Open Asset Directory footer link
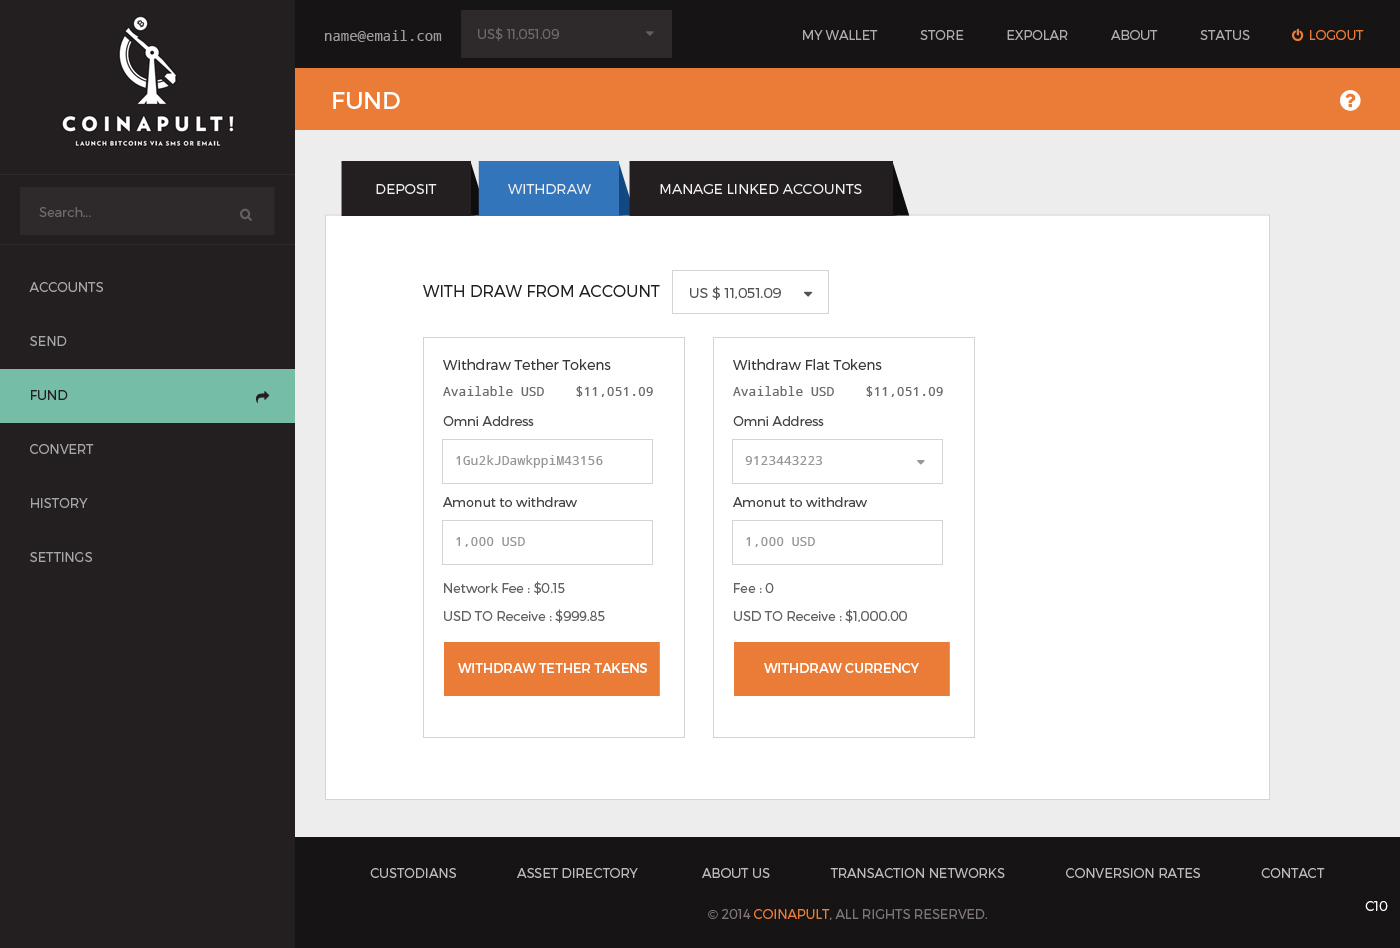This screenshot has height=948, width=1400. pos(577,873)
